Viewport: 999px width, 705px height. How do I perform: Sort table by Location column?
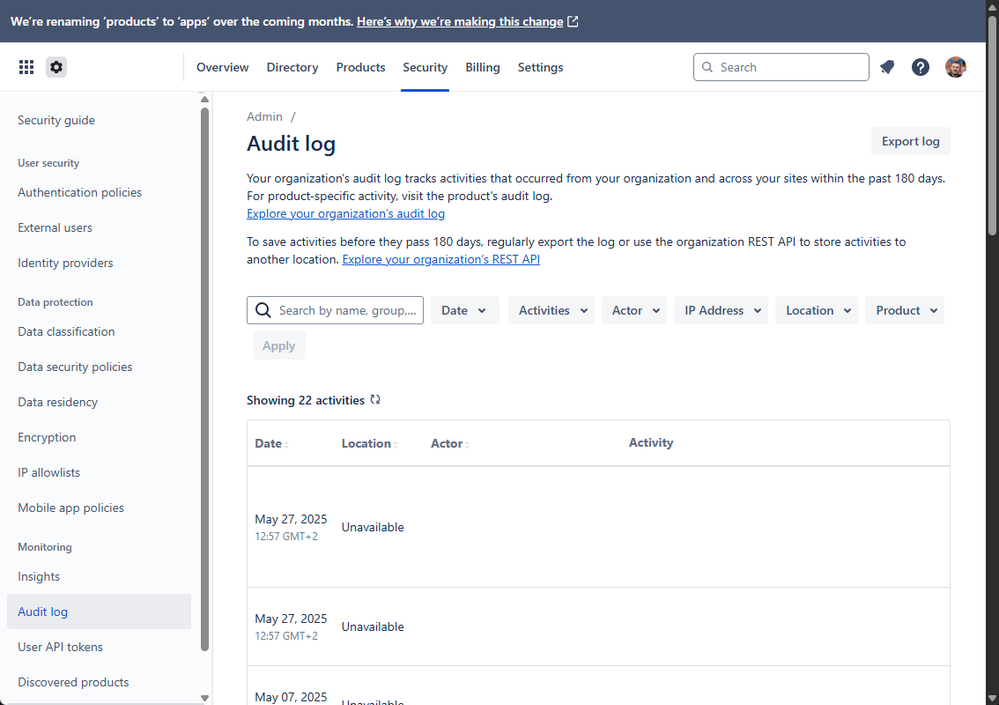[370, 444]
